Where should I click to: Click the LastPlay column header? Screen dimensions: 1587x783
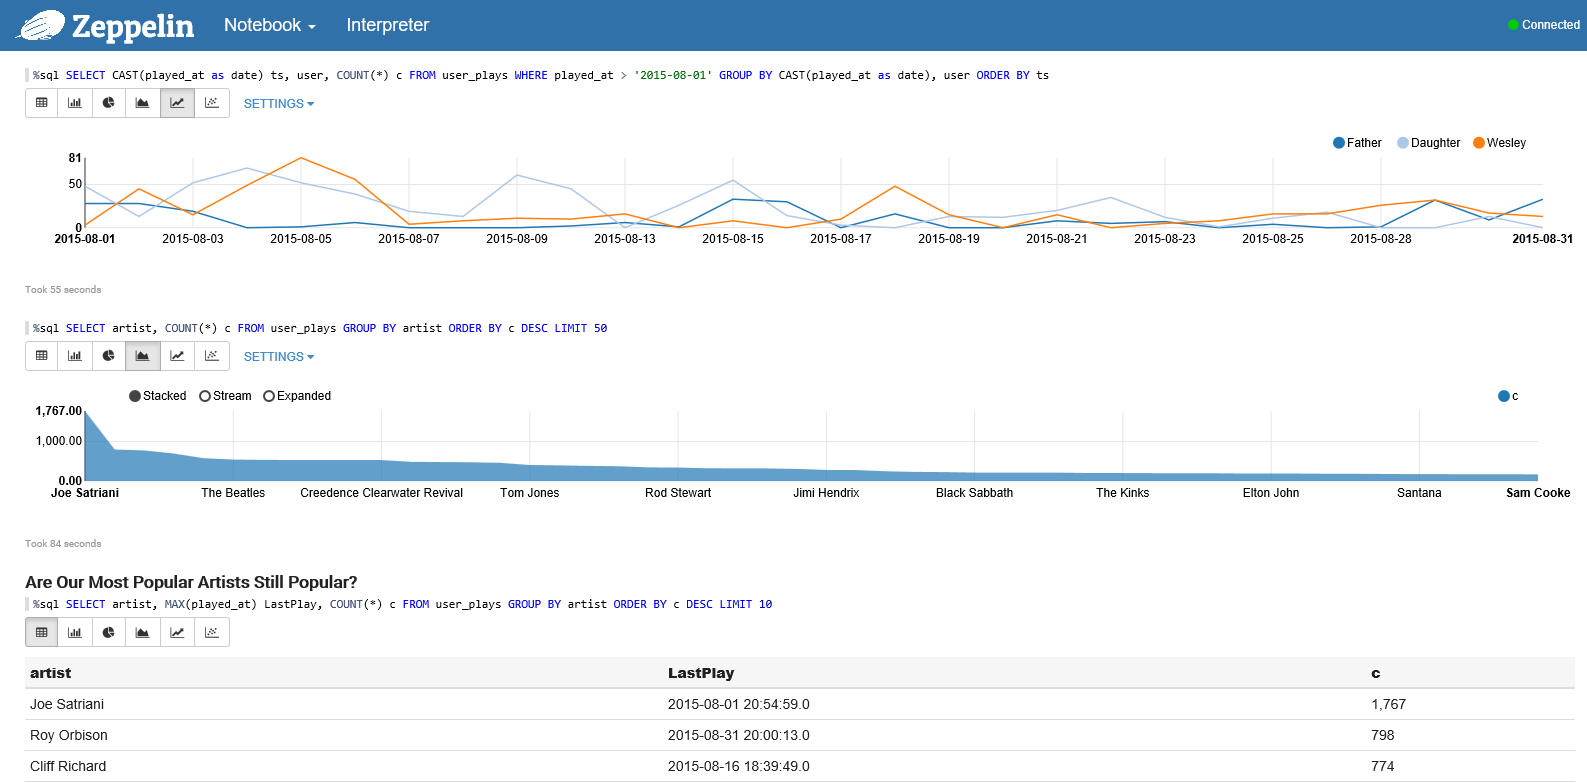coord(700,673)
